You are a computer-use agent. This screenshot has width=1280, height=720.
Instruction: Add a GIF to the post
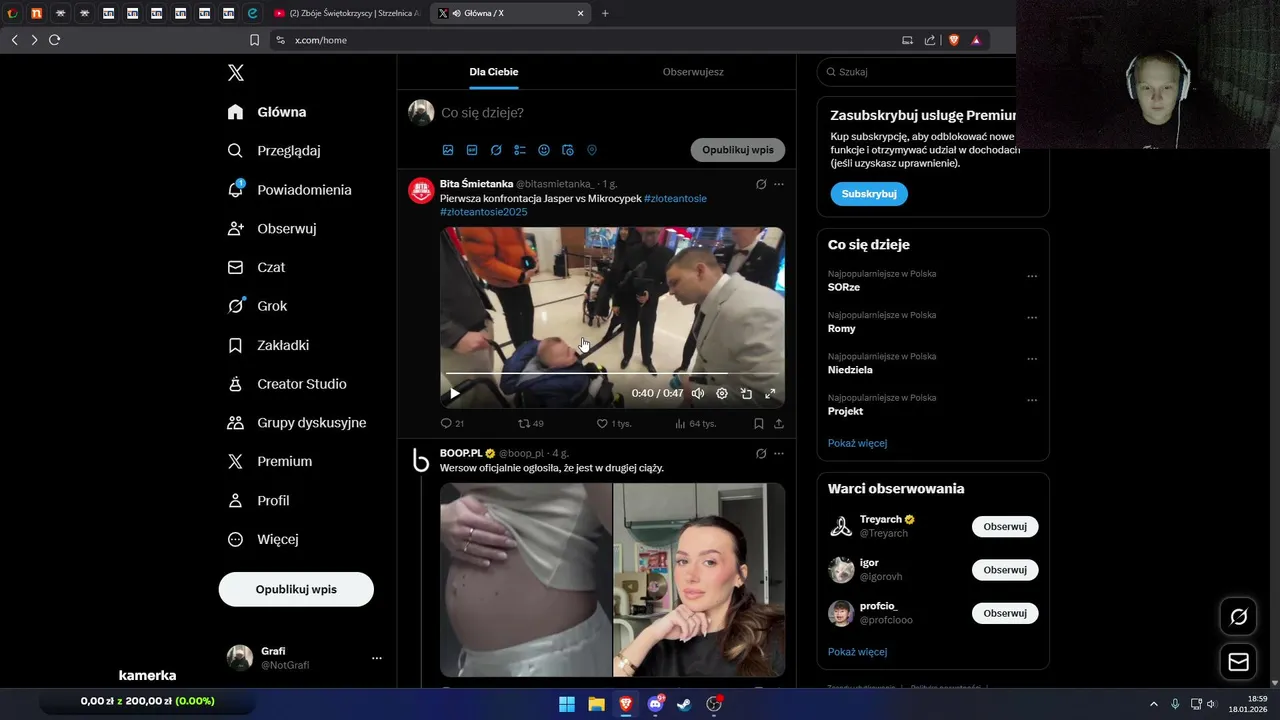click(472, 150)
